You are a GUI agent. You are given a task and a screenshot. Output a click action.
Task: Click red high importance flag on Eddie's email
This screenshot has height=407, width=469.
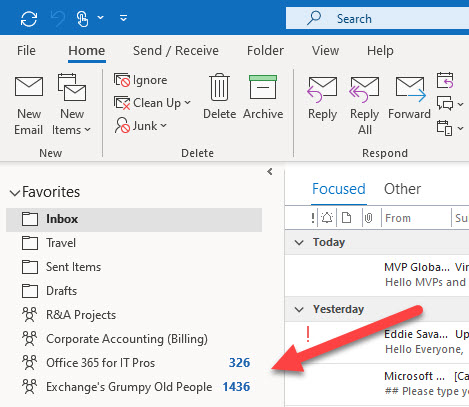(x=308, y=334)
